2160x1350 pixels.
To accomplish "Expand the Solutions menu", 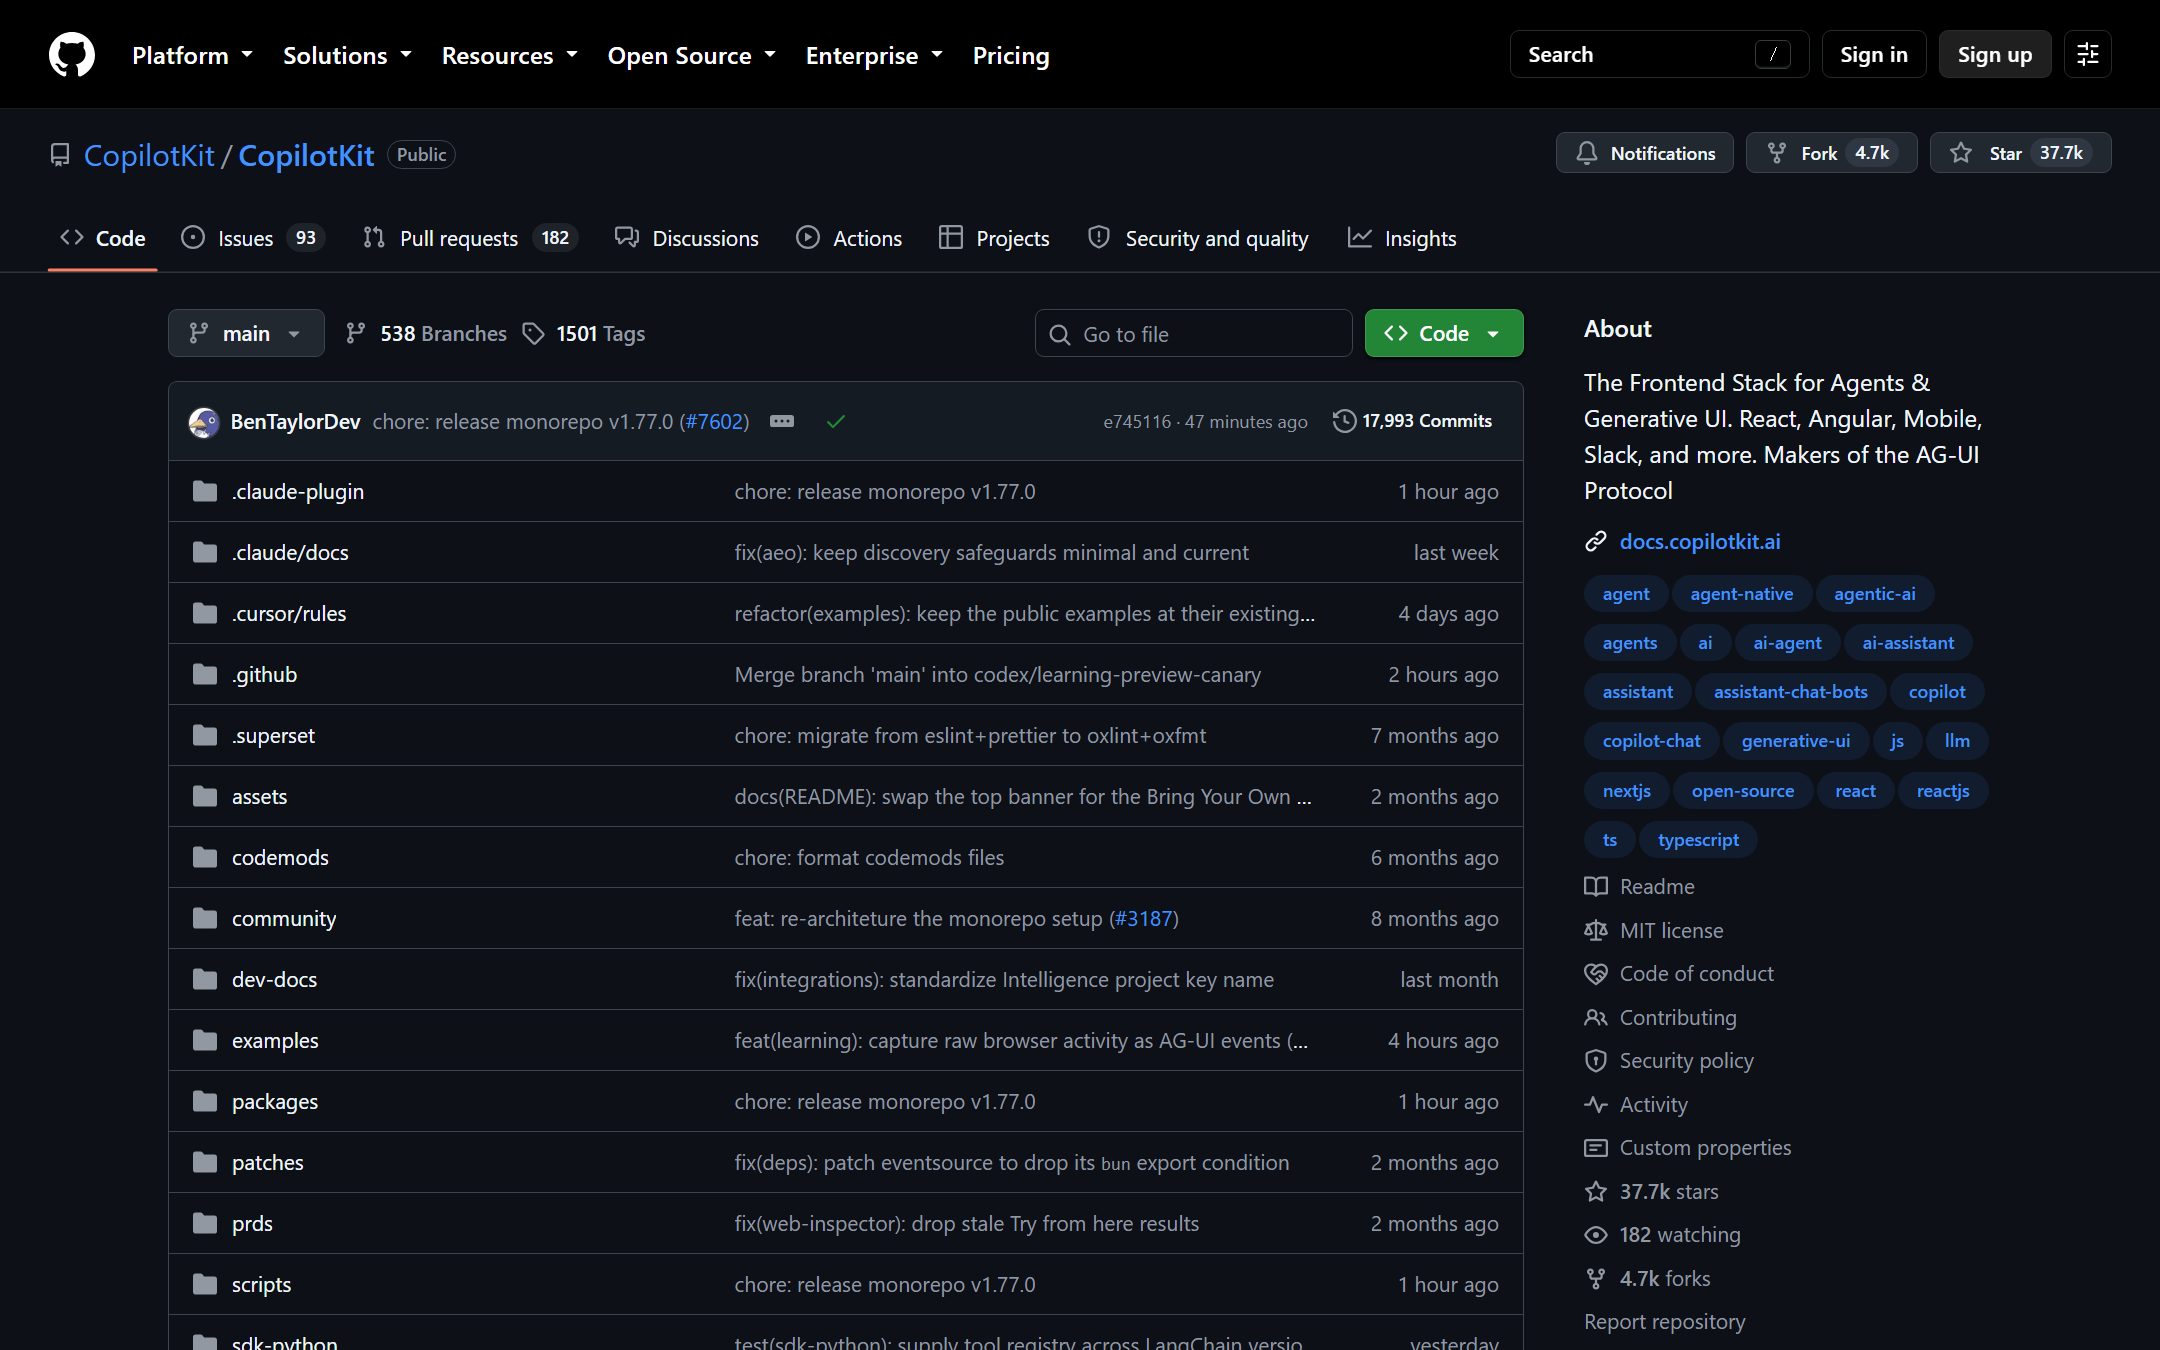I will coord(347,55).
